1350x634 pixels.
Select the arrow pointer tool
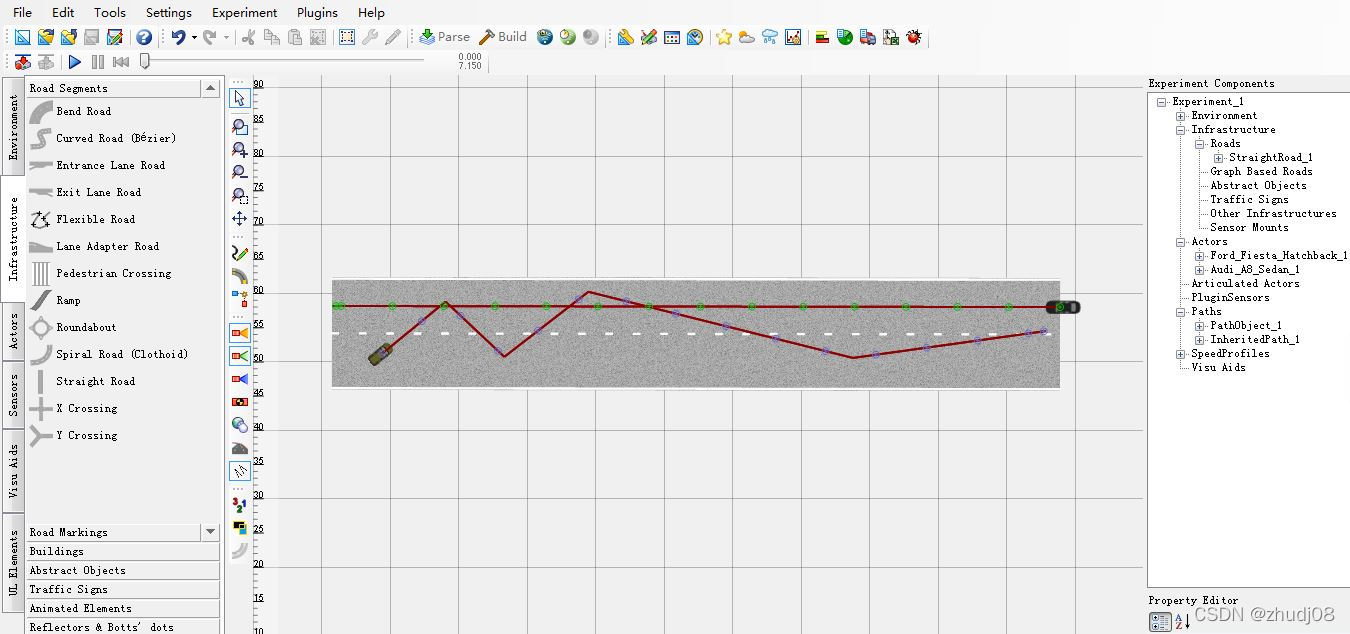[x=240, y=98]
